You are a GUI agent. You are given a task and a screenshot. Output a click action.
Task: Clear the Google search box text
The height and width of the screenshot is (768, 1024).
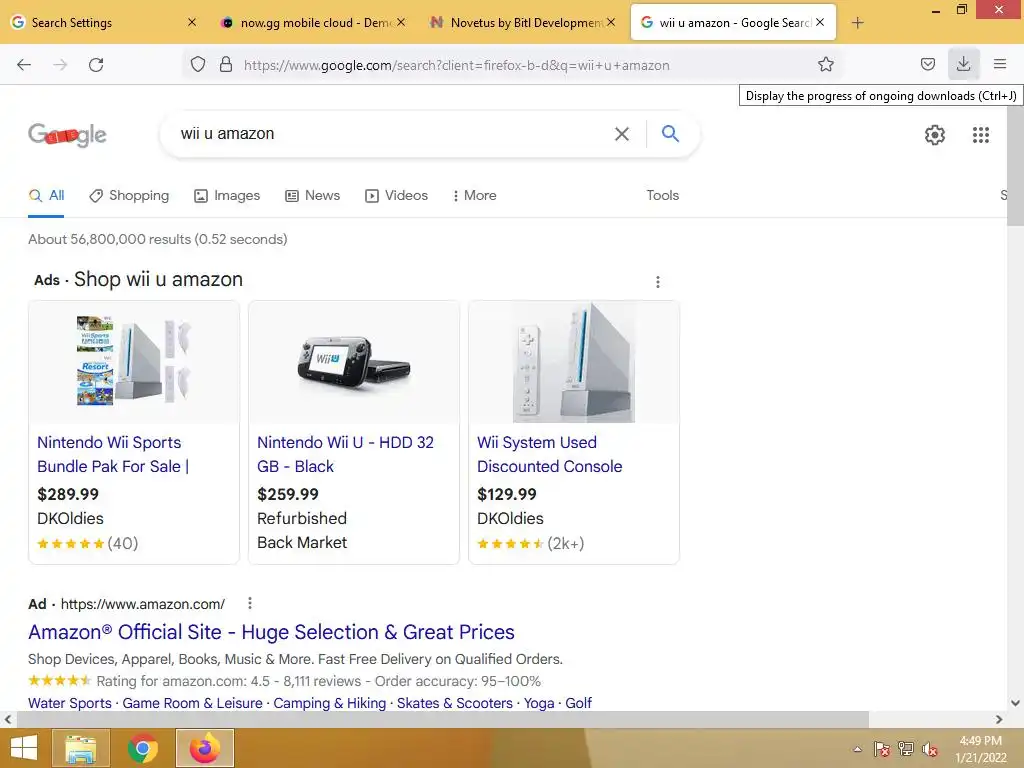pyautogui.click(x=622, y=134)
